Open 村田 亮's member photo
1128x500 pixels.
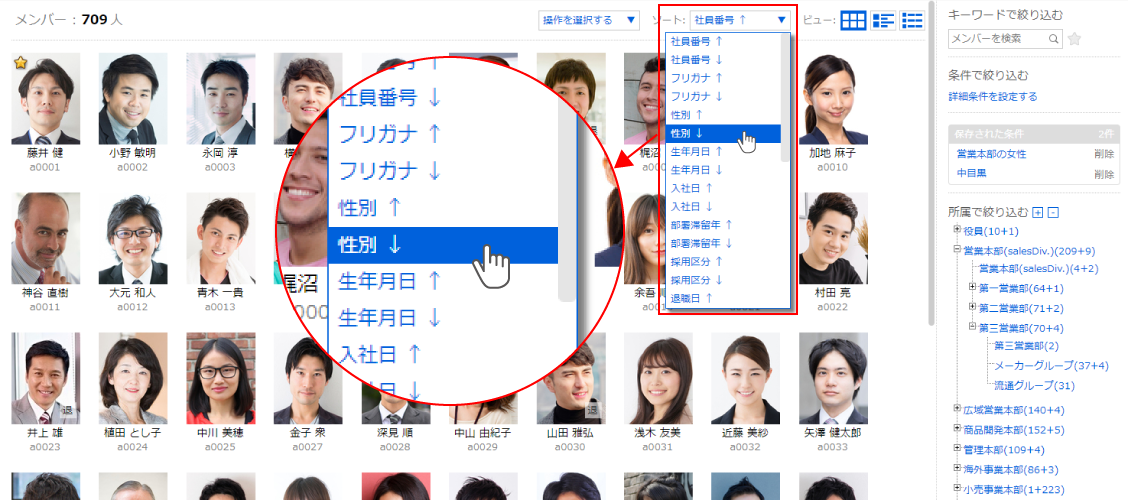[x=834, y=238]
